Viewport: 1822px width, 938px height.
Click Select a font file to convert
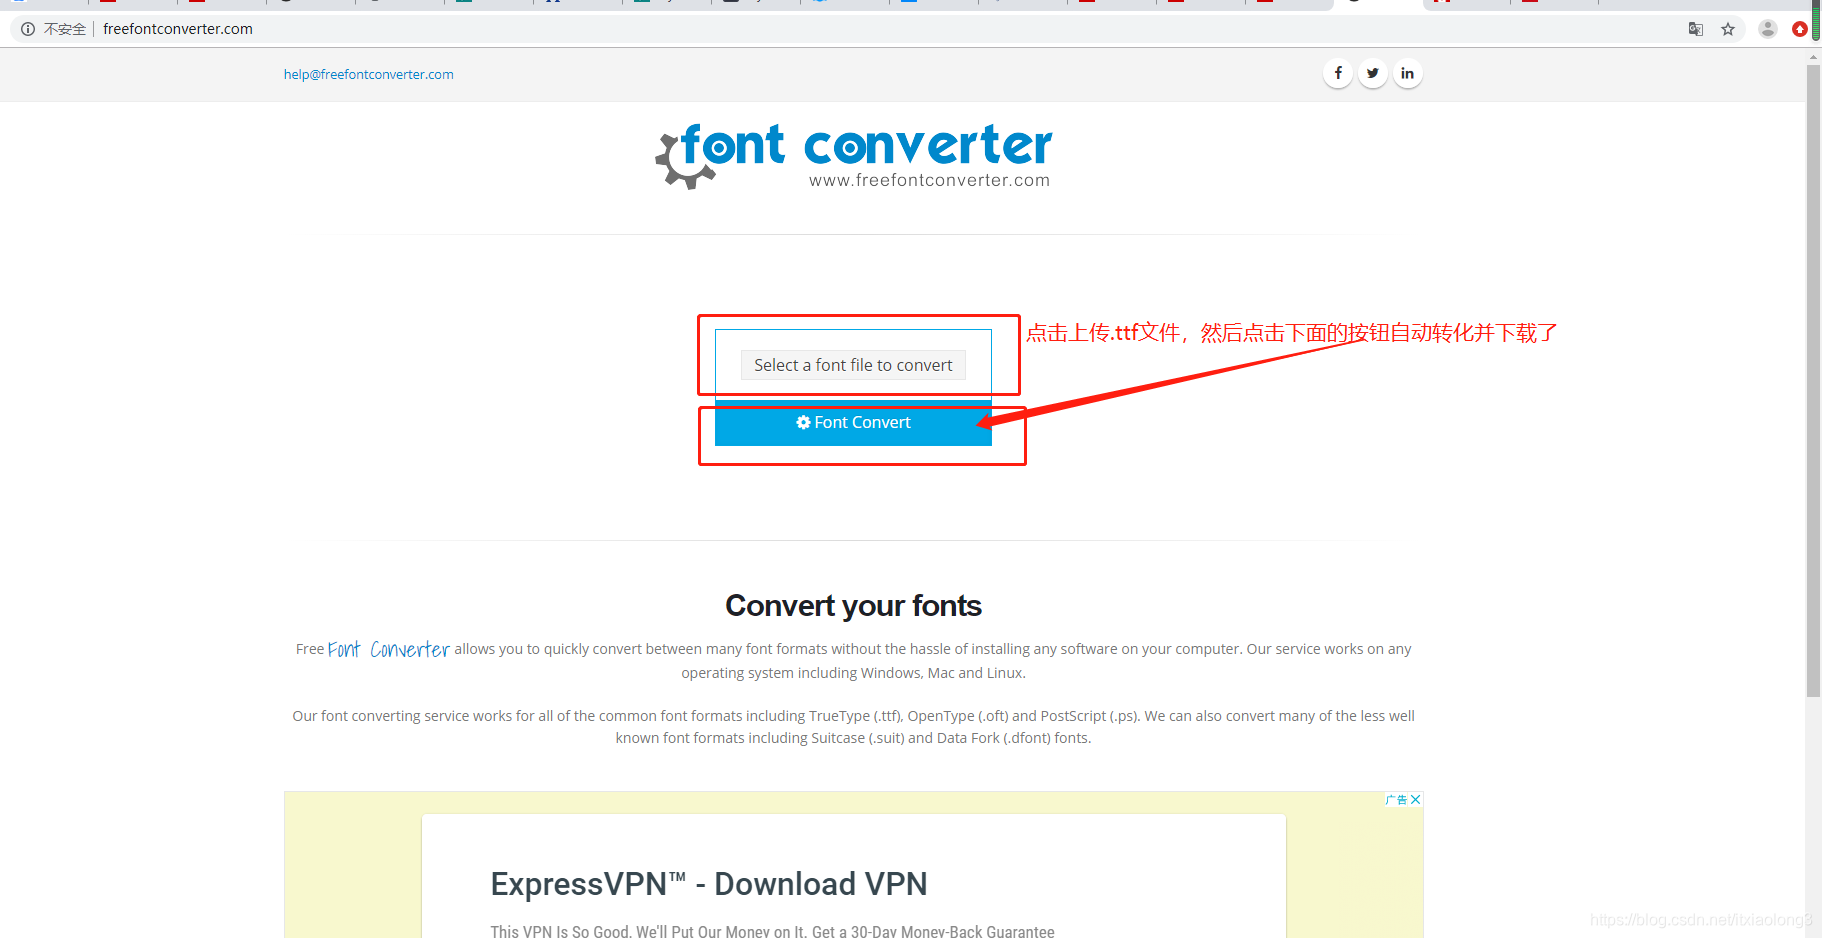[x=853, y=365]
